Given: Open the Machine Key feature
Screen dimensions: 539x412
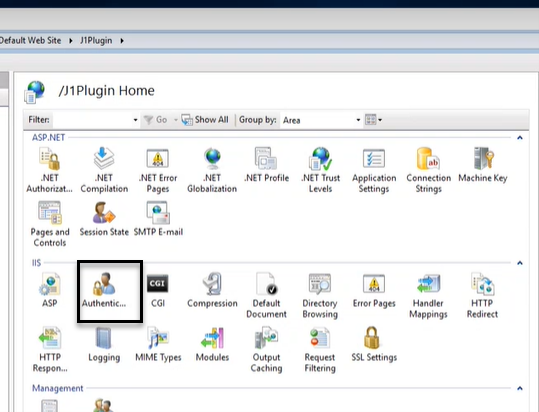Looking at the screenshot, I should pyautogui.click(x=483, y=165).
